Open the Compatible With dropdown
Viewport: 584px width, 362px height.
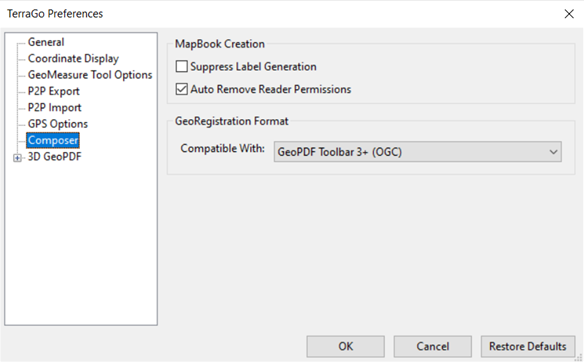pos(418,152)
